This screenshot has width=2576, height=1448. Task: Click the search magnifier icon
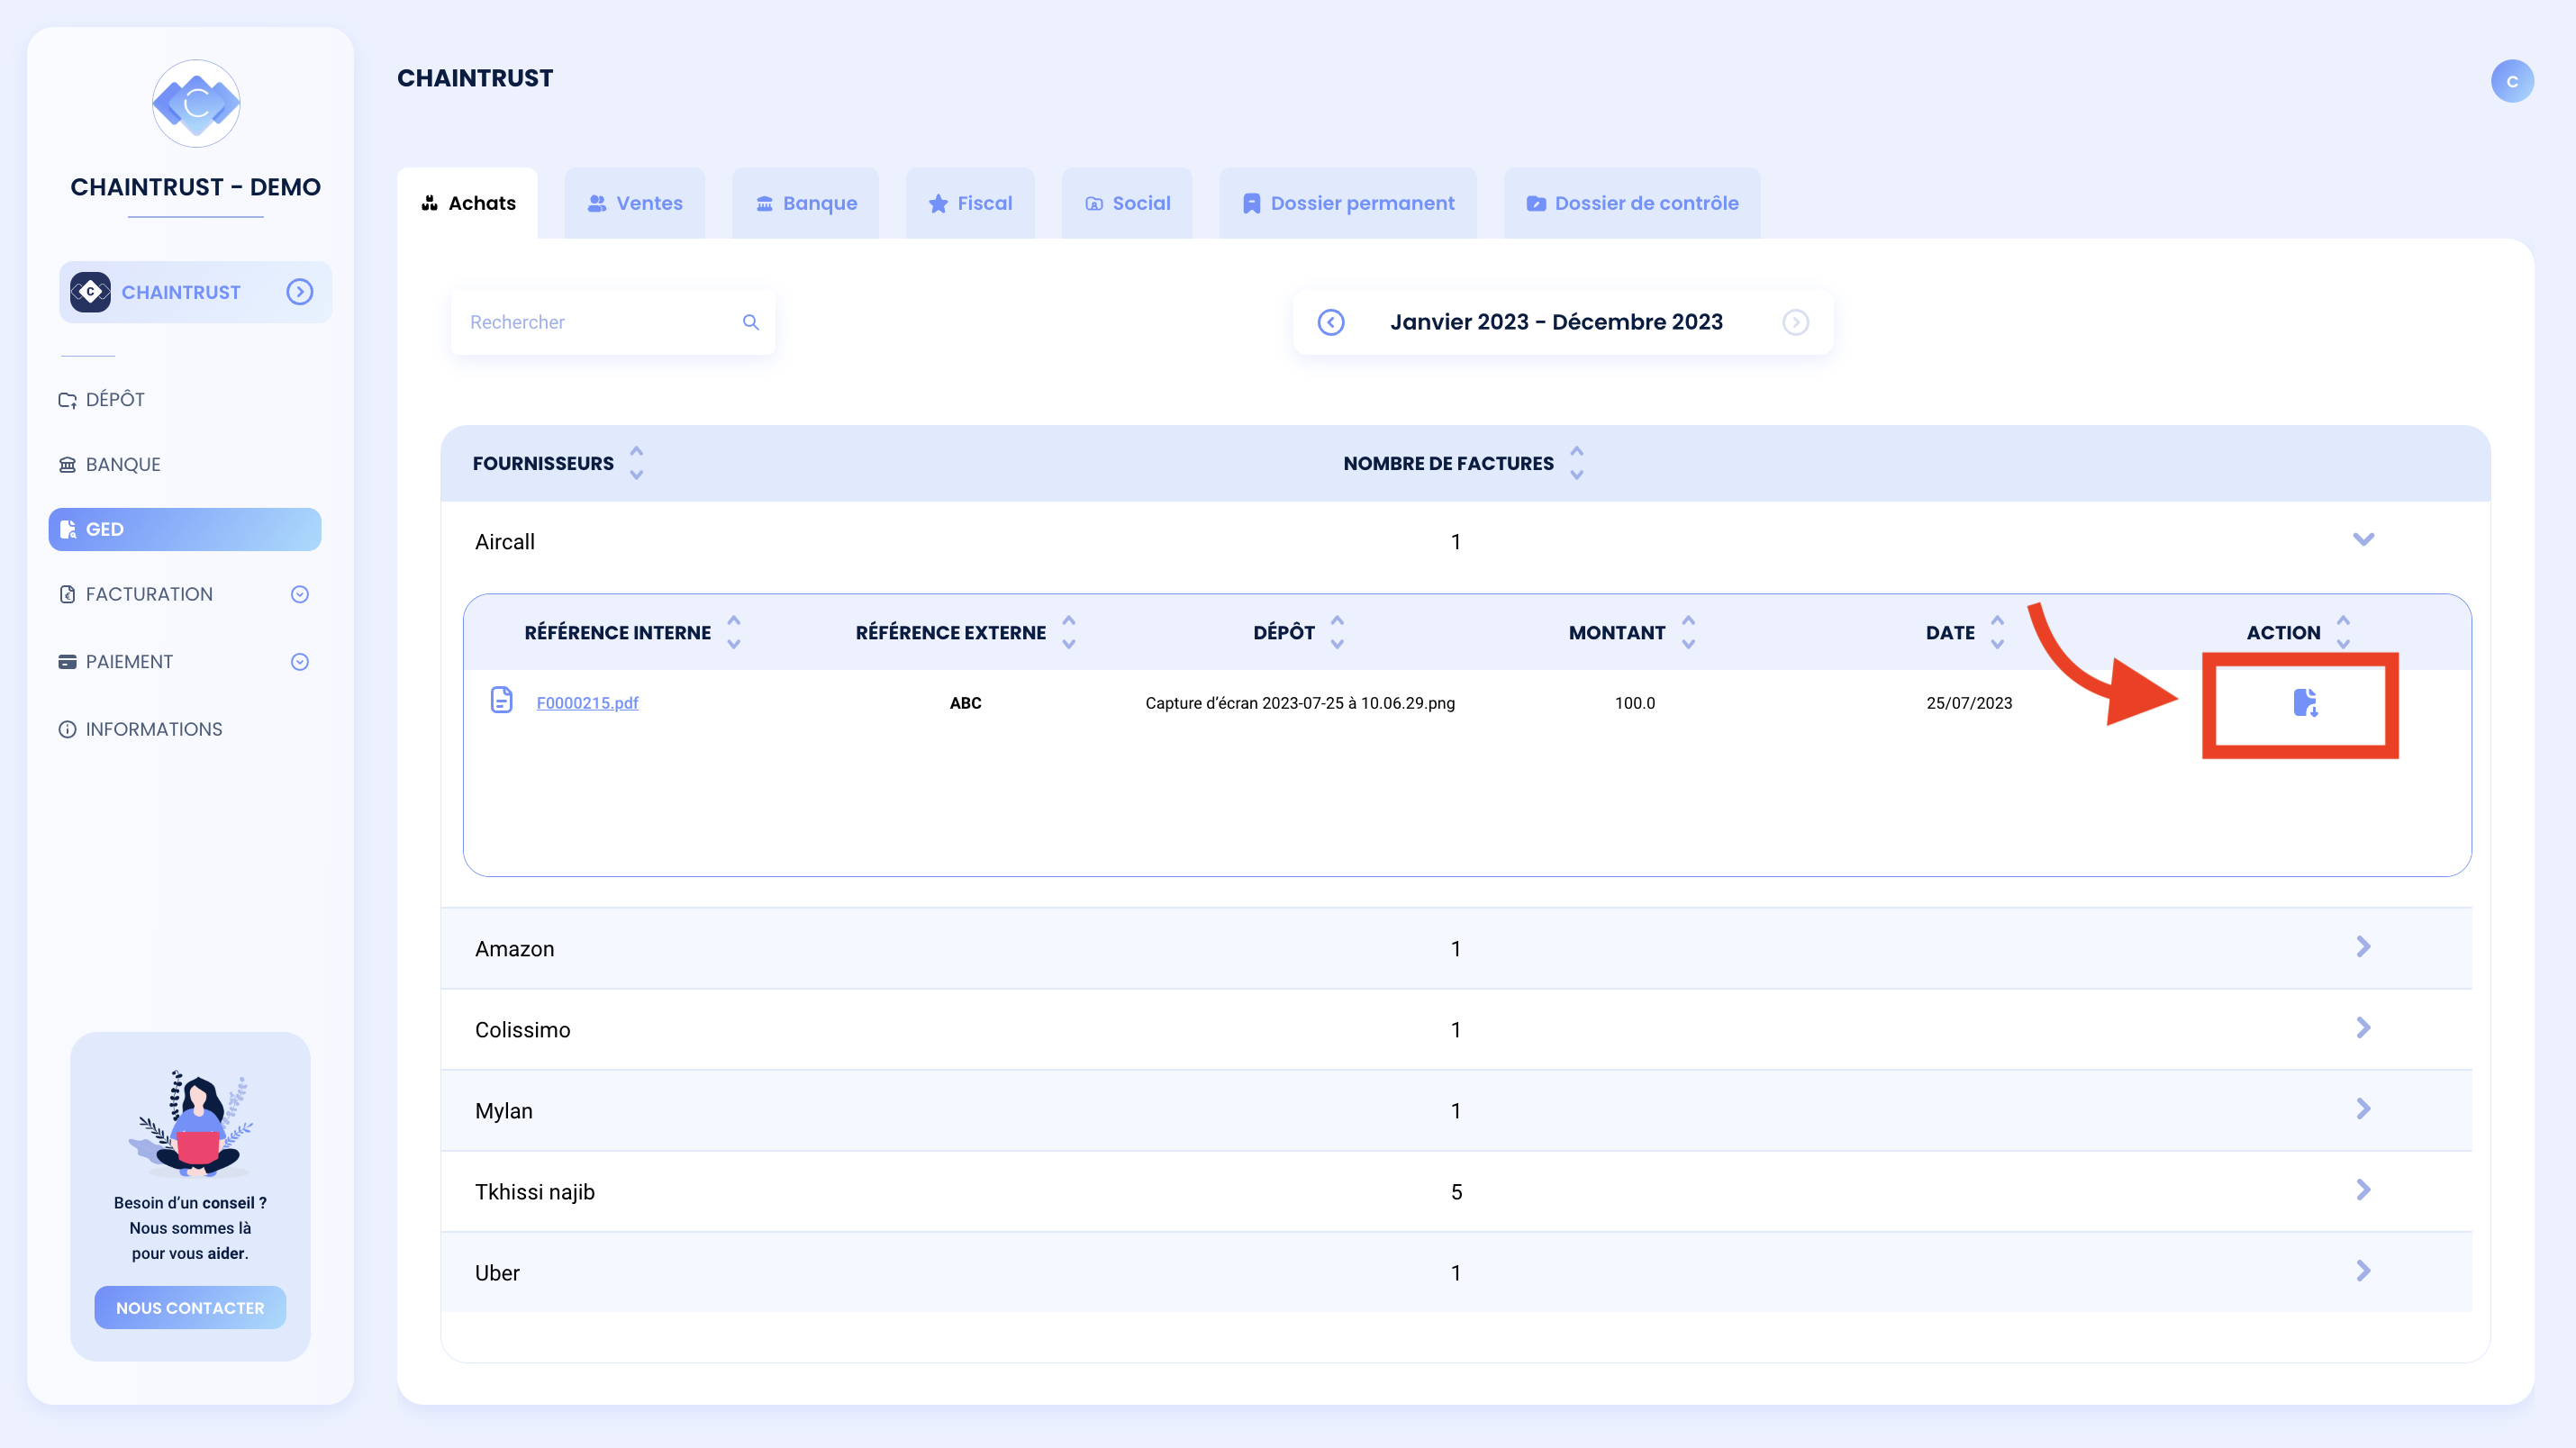pos(751,322)
